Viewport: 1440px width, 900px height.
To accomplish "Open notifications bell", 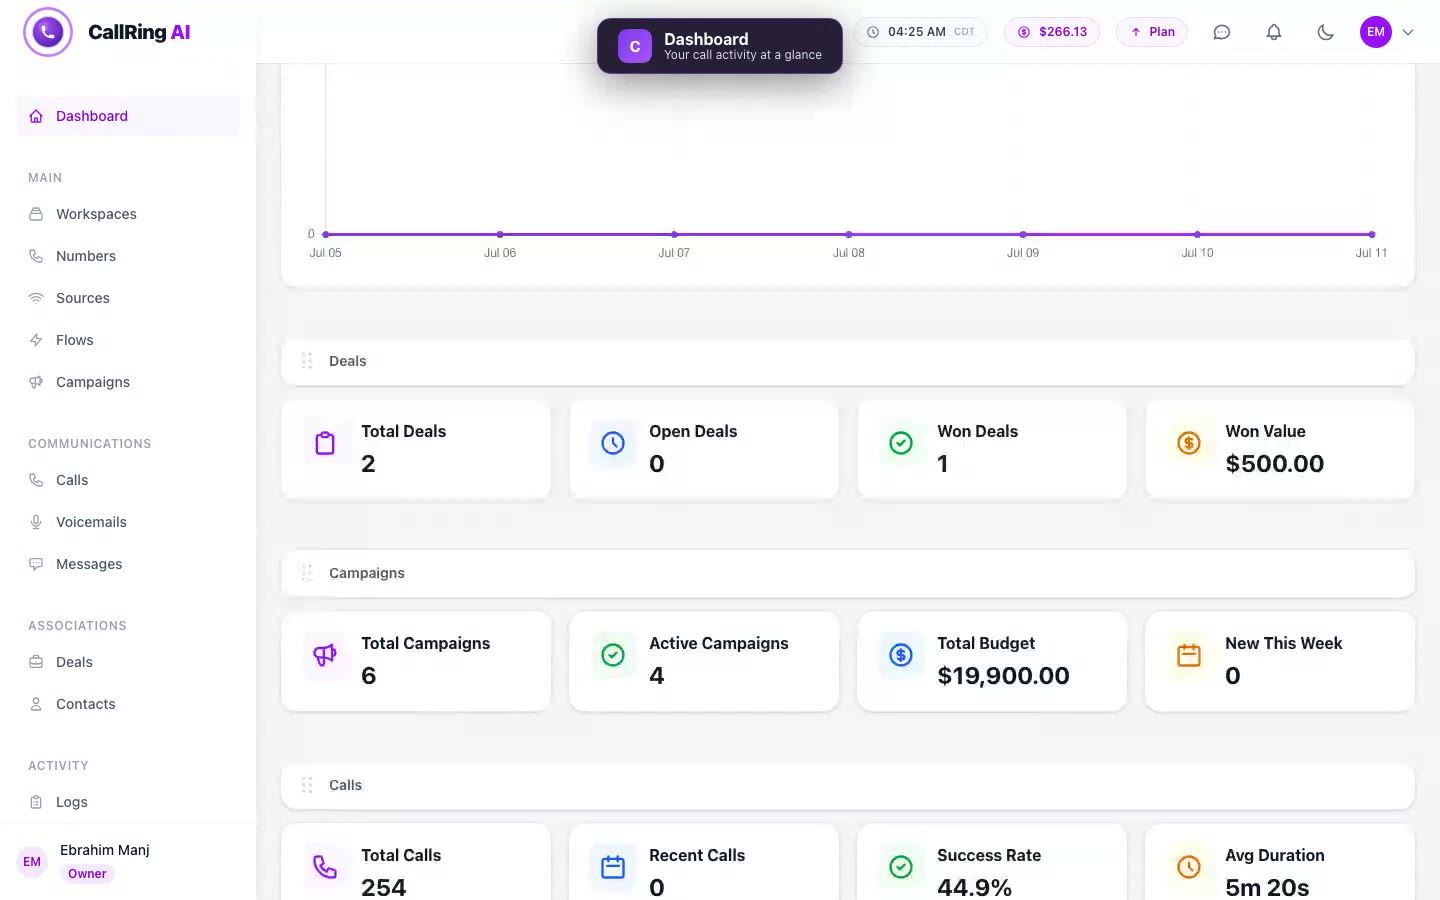I will [1274, 32].
